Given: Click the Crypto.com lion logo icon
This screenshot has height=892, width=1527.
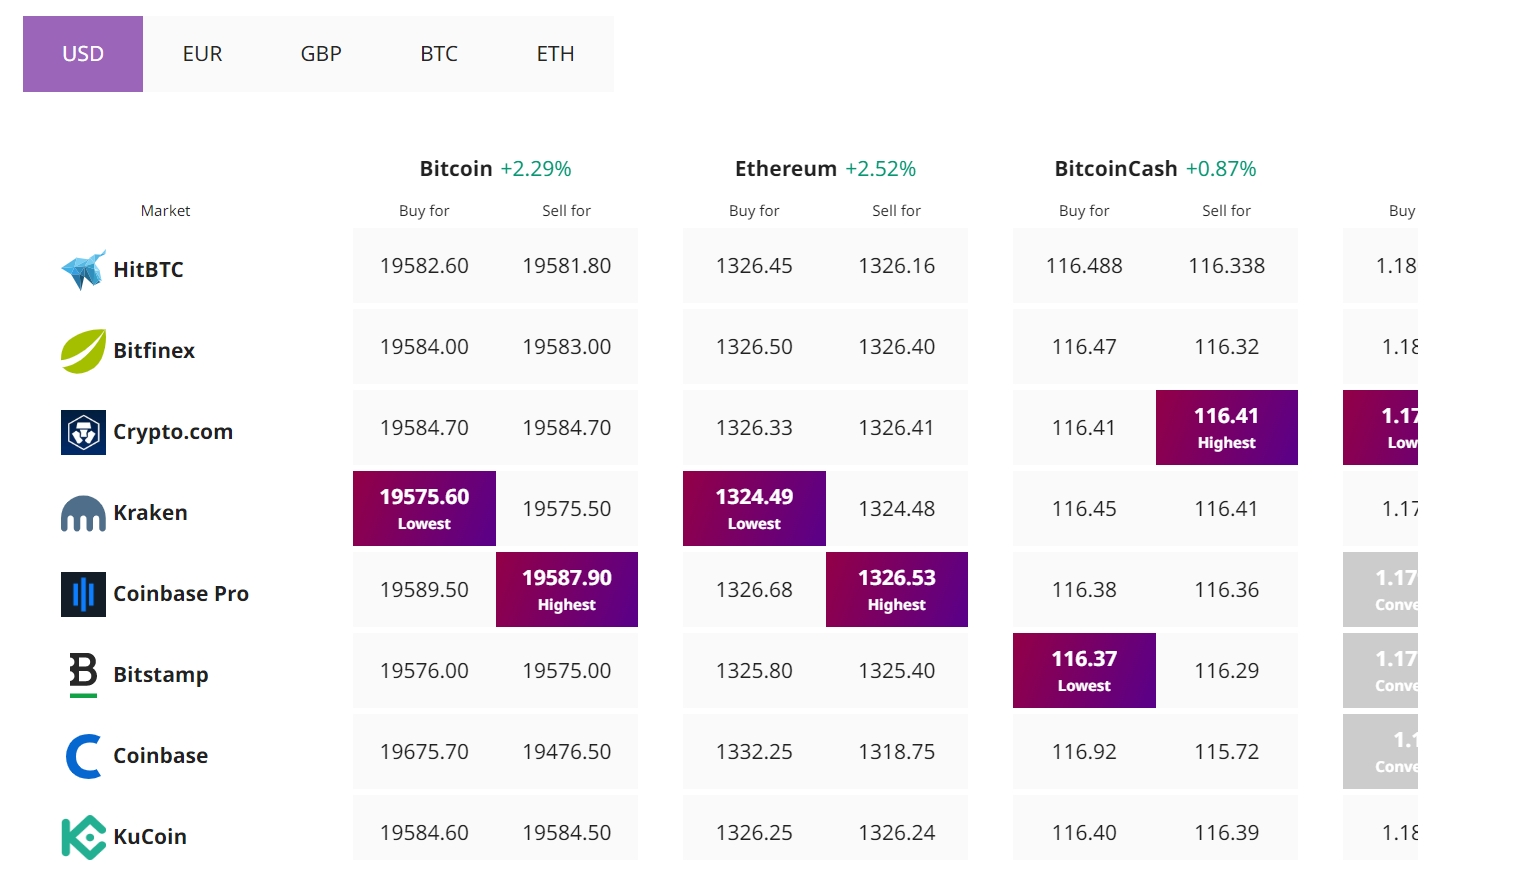Looking at the screenshot, I should click(83, 432).
